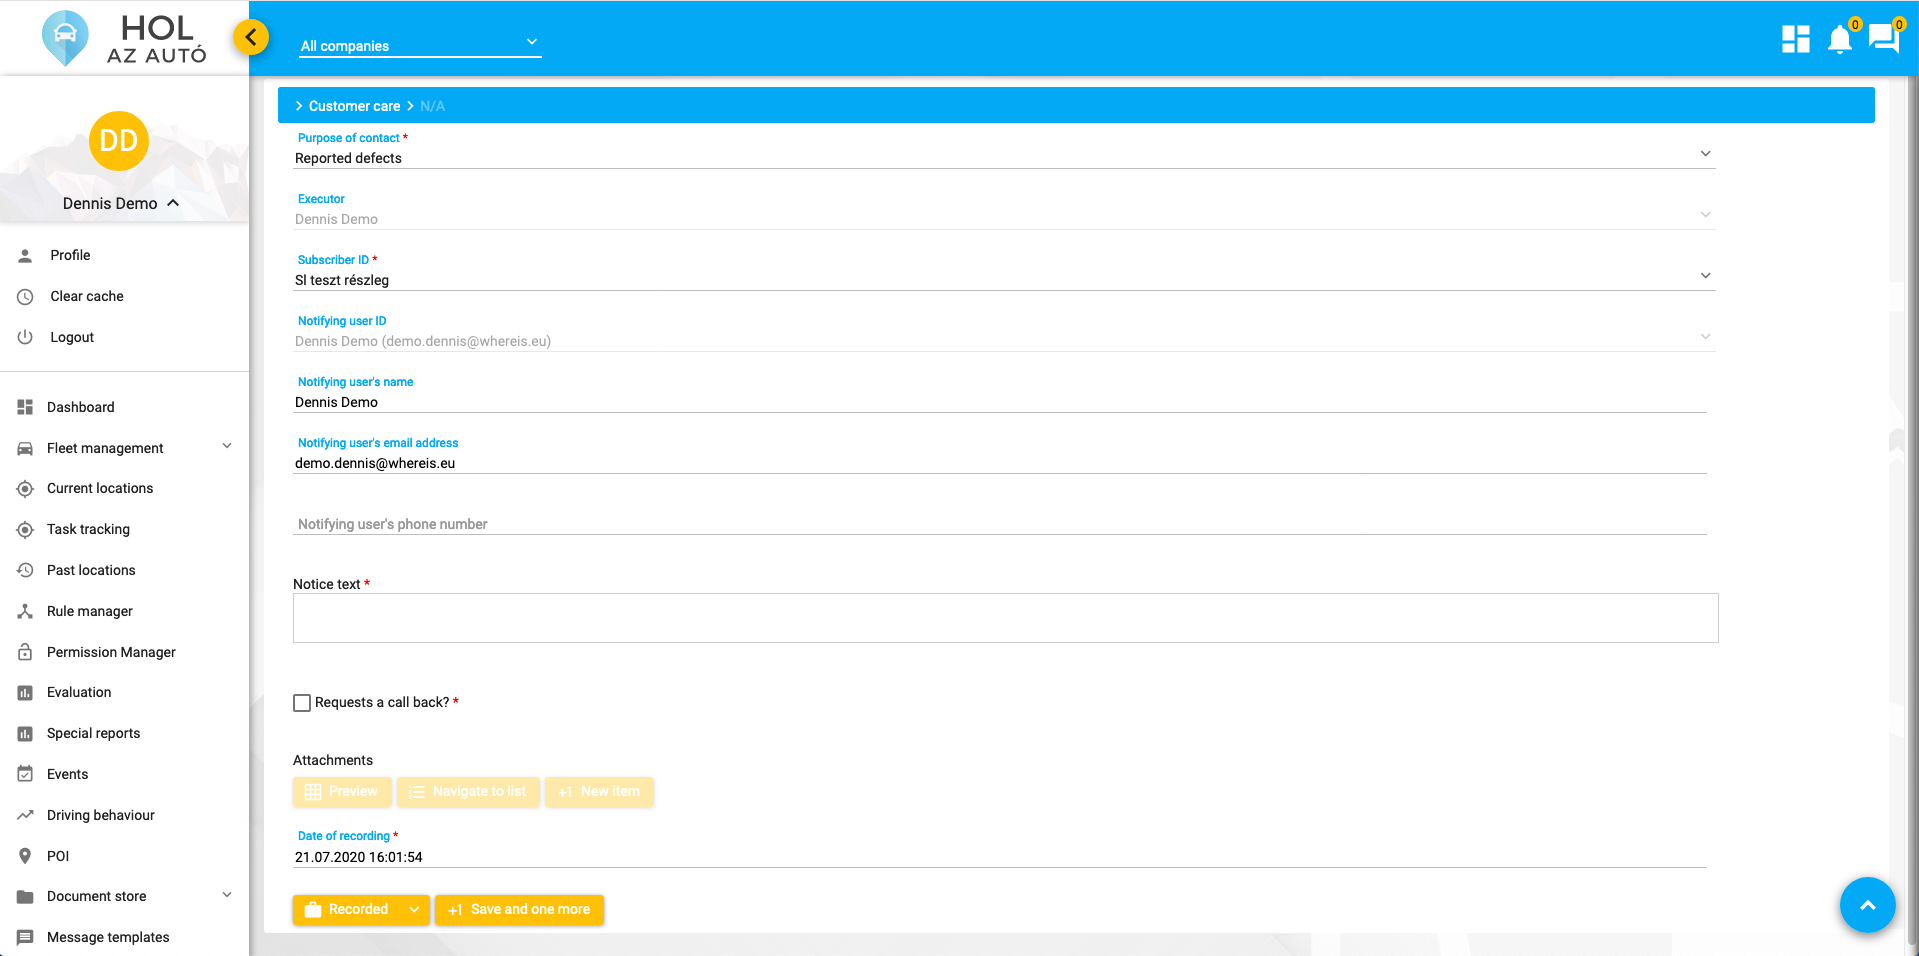Open the dashboard grid icon in header
The image size is (1919, 956).
(1795, 40)
